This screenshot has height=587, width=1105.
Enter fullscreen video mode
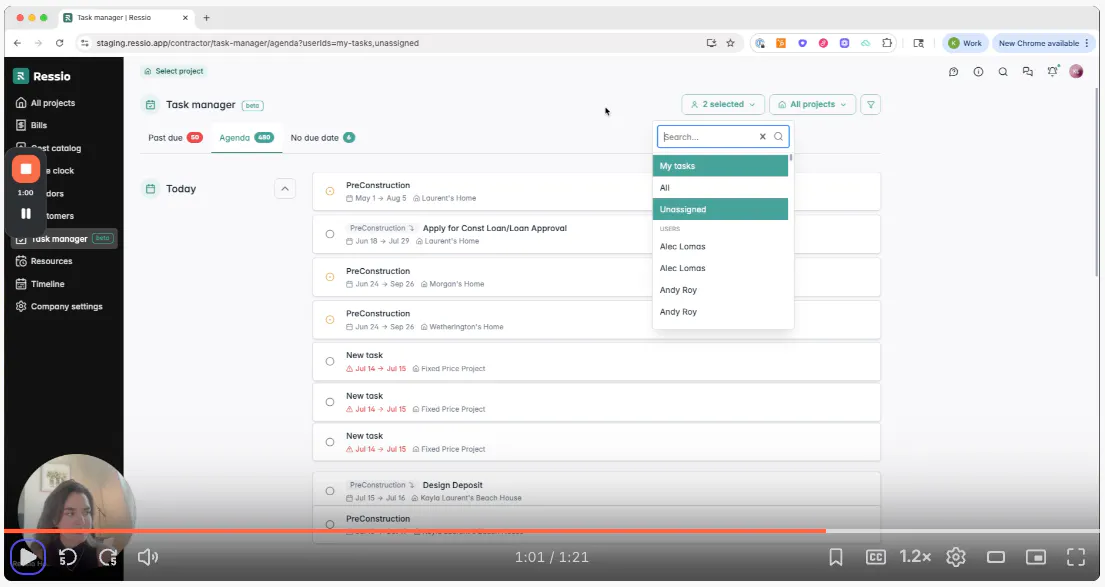coord(1076,557)
